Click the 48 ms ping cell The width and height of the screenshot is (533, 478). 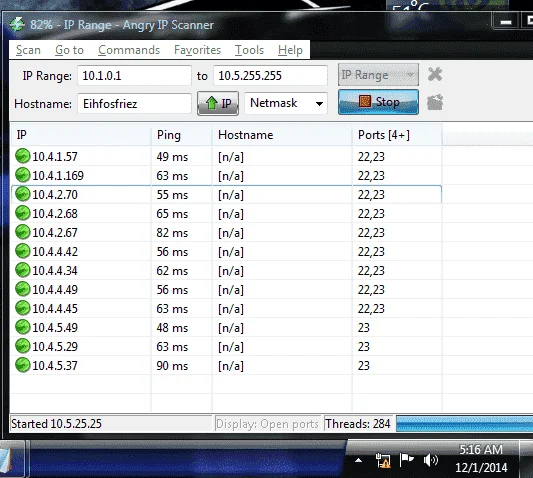(x=172, y=328)
